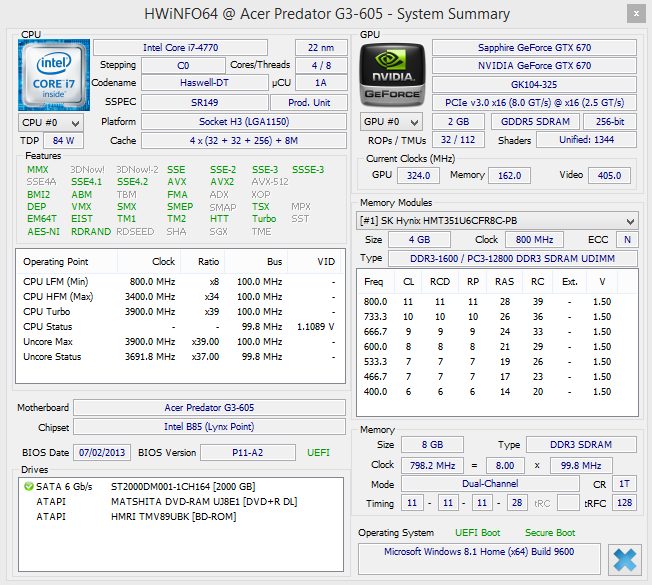The image size is (652, 585).
Task: Click the CPU LFM (Min) row
Action: tap(180, 282)
